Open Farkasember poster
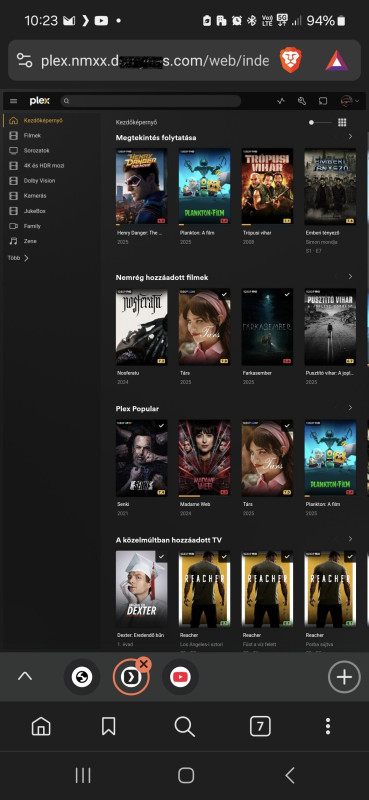 267,327
